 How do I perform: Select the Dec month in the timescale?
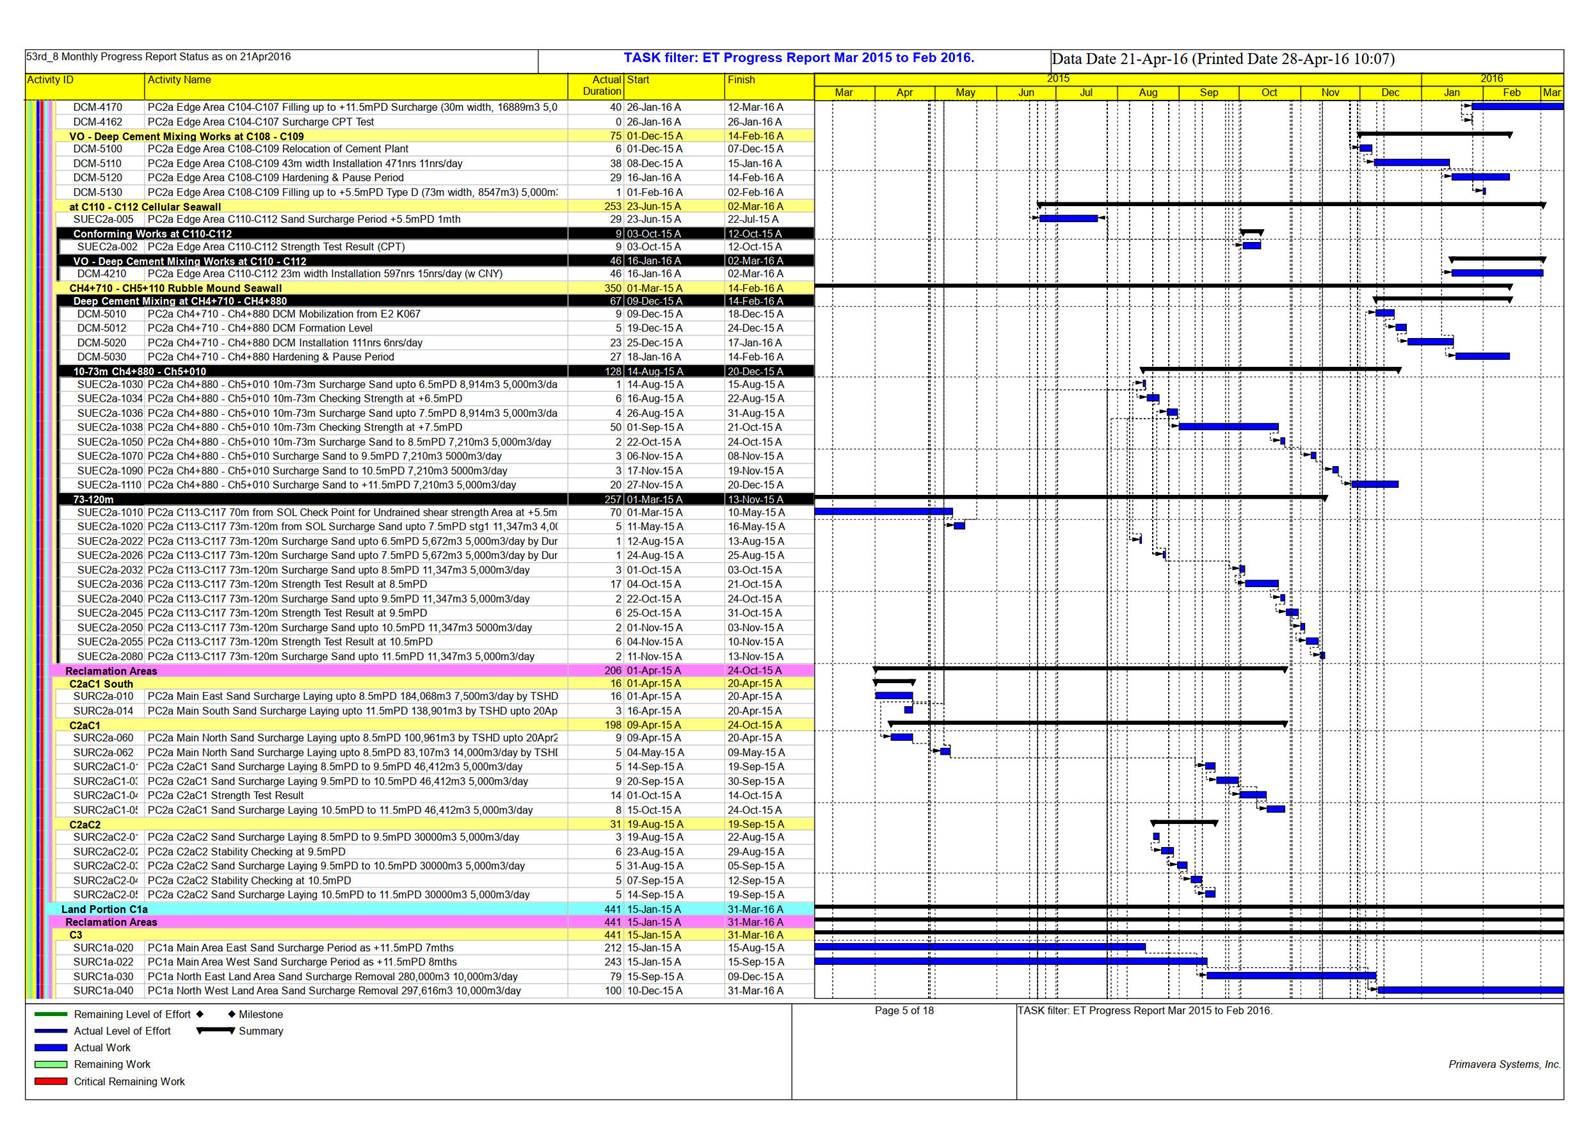1390,93
